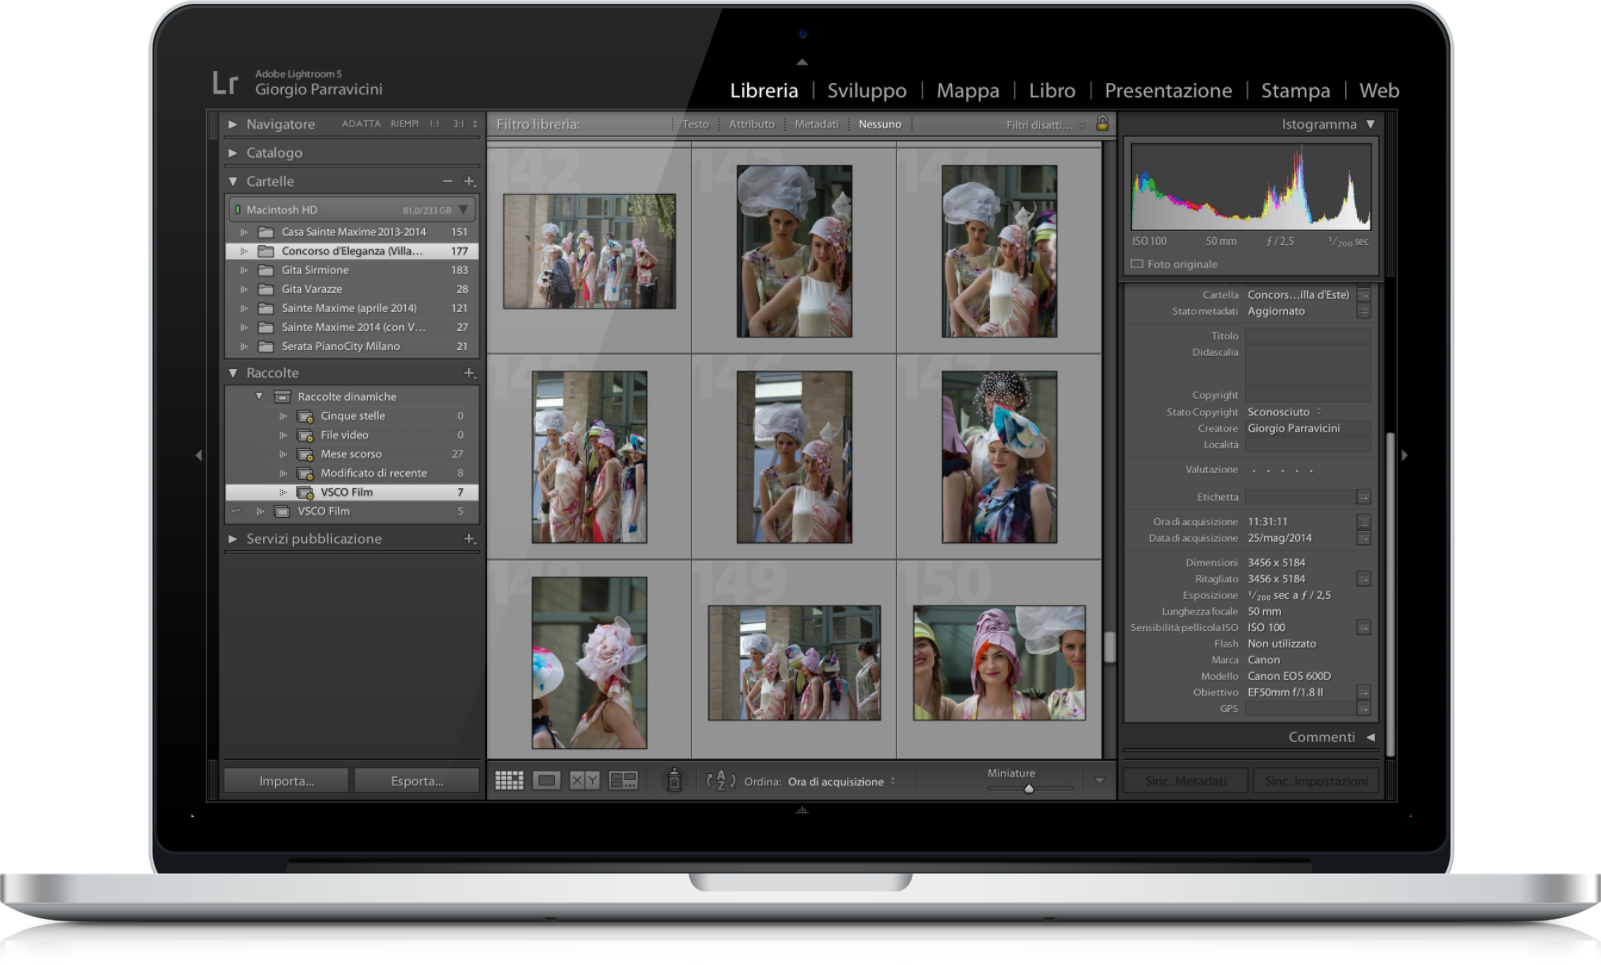Screen dimensions: 1601x965
Task: Click map button beside GPS field
Action: [x=1364, y=709]
